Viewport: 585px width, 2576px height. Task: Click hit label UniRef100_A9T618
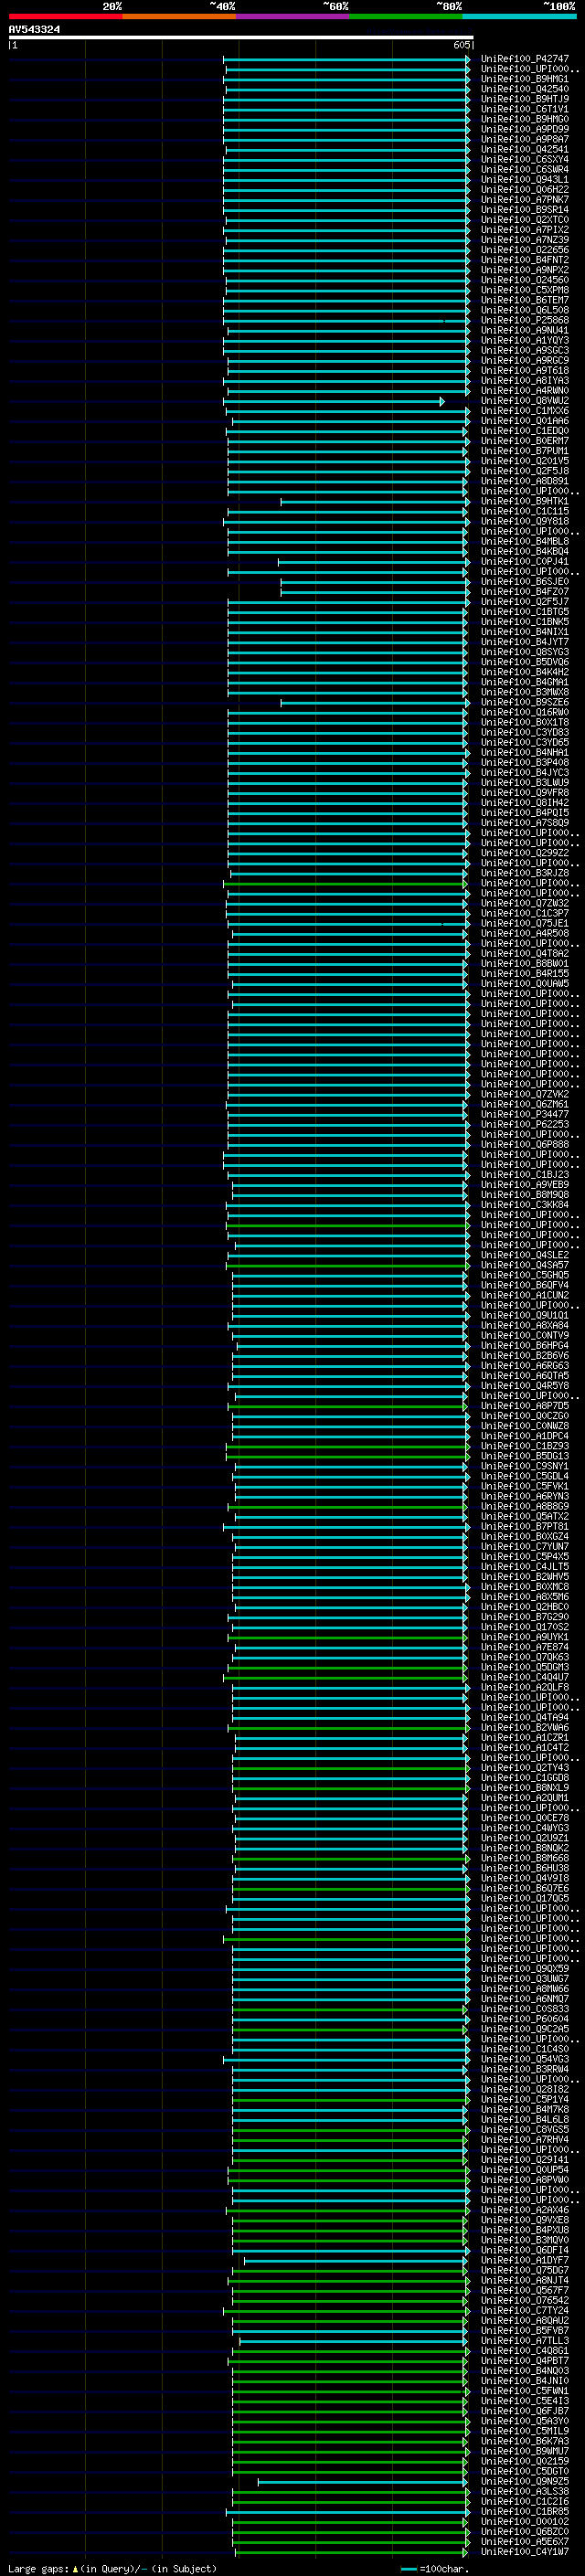click(x=525, y=371)
